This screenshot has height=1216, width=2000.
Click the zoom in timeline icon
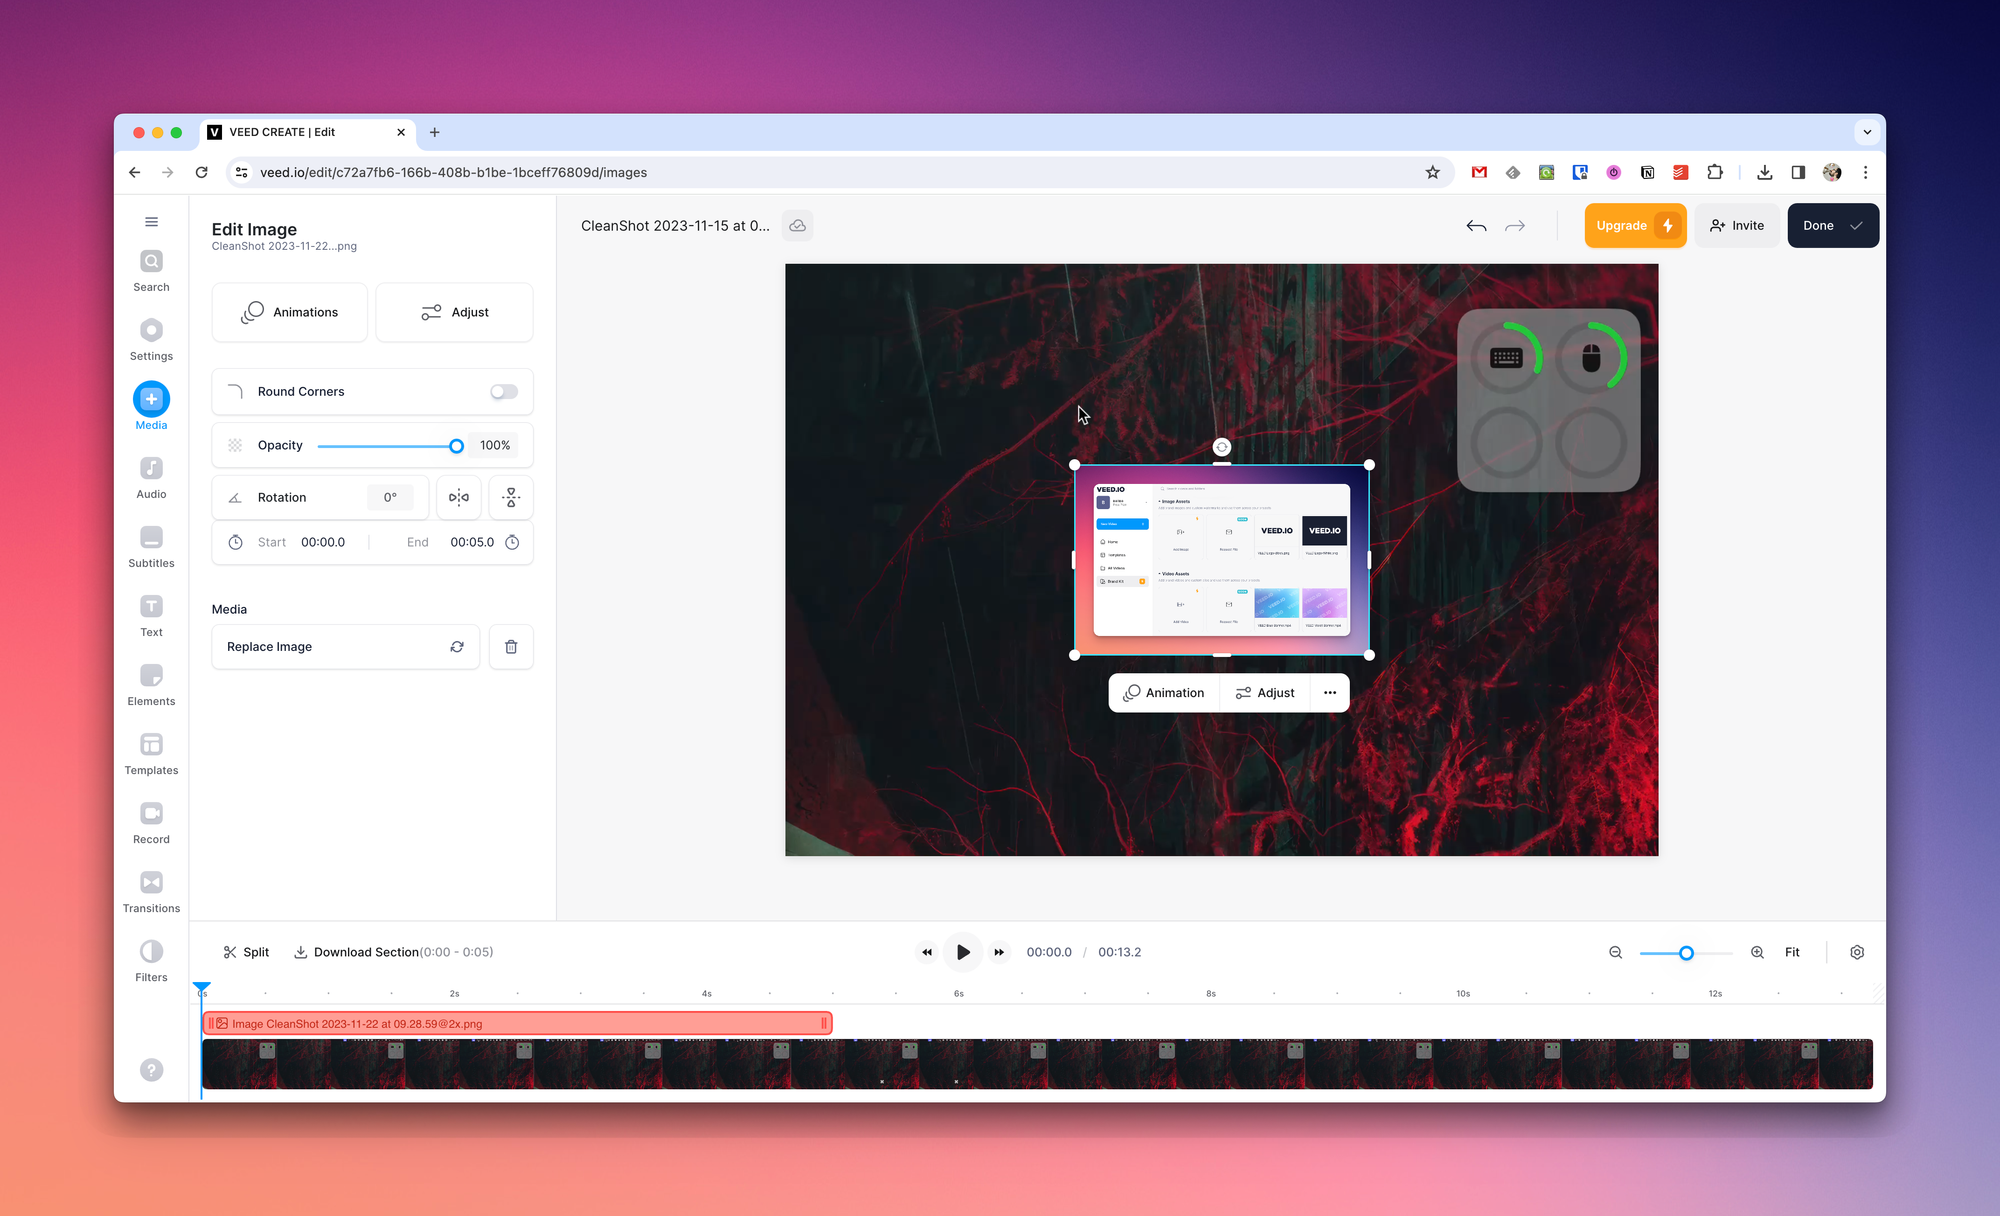point(1757,952)
